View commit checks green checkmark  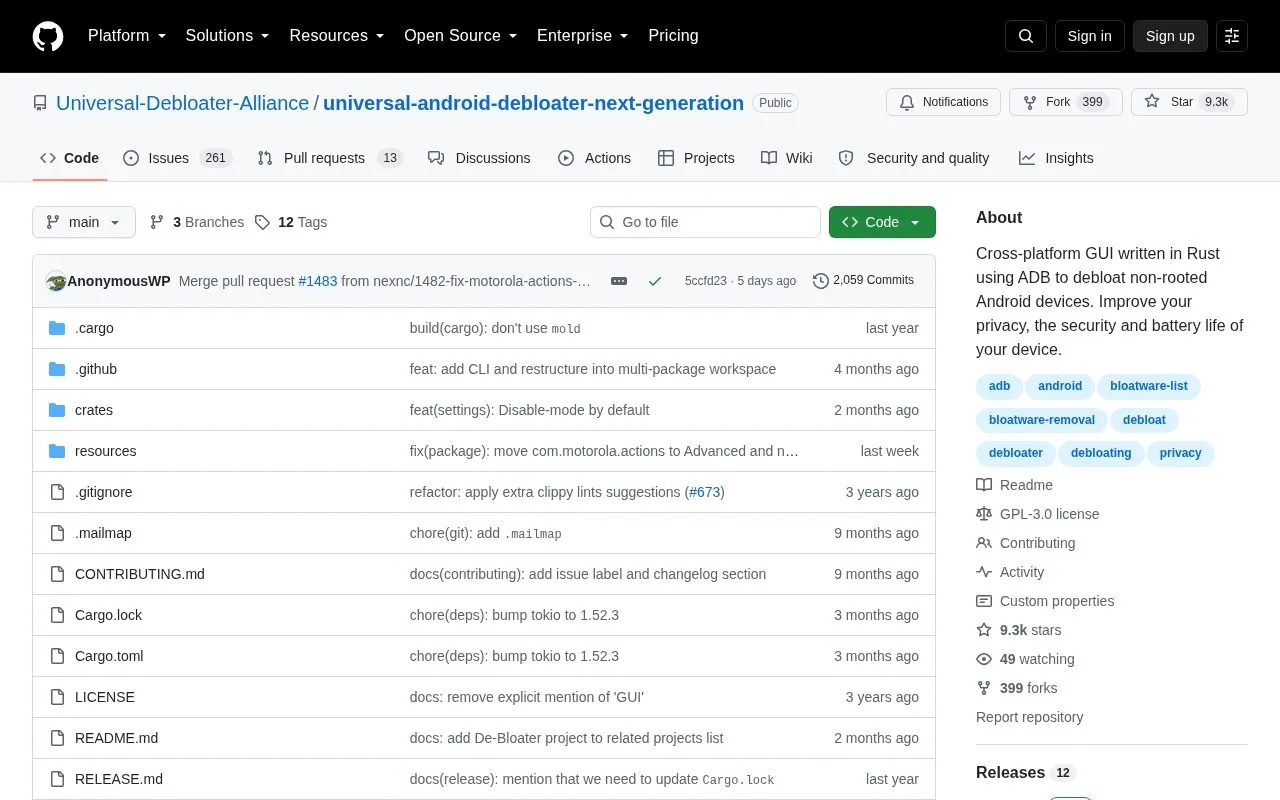tap(655, 281)
